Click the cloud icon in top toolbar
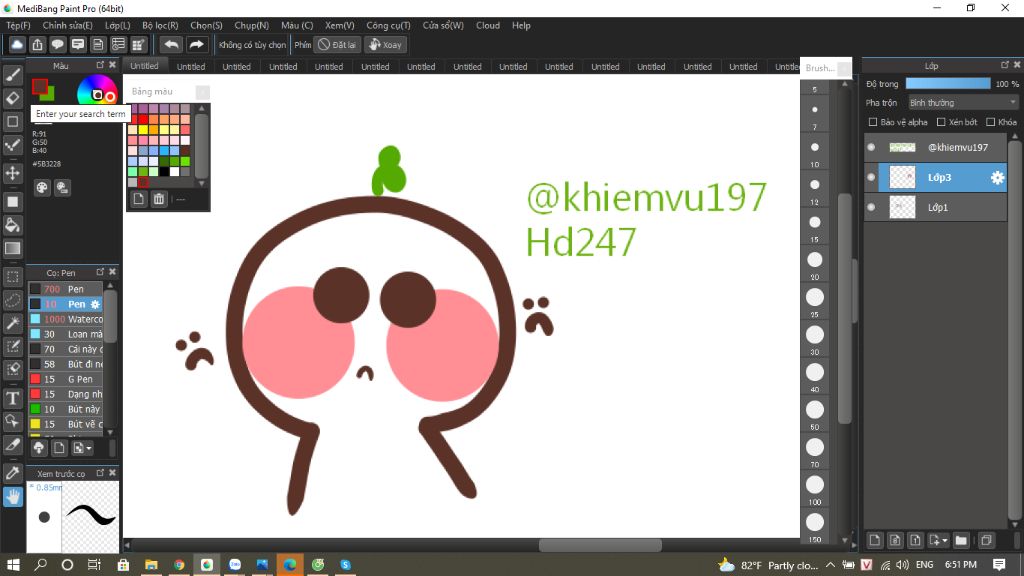The height and width of the screenshot is (576, 1024). pos(17,44)
